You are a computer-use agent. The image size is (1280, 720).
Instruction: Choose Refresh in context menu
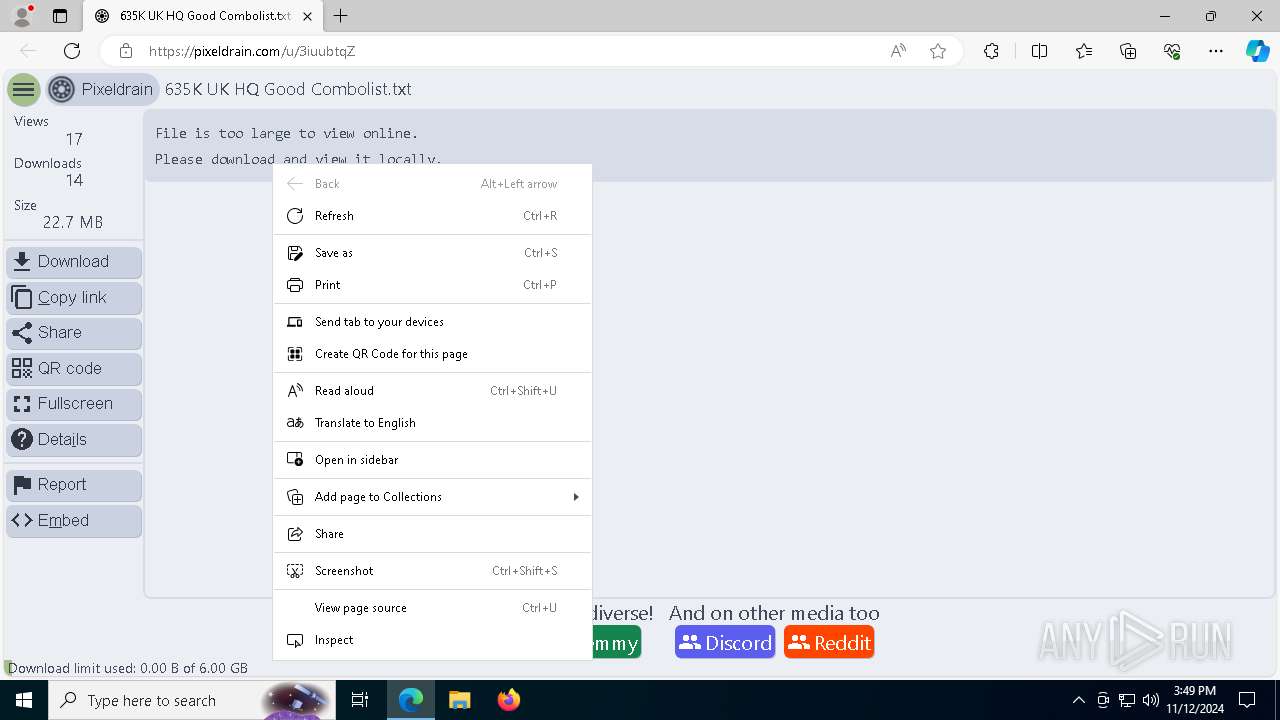pyautogui.click(x=432, y=216)
